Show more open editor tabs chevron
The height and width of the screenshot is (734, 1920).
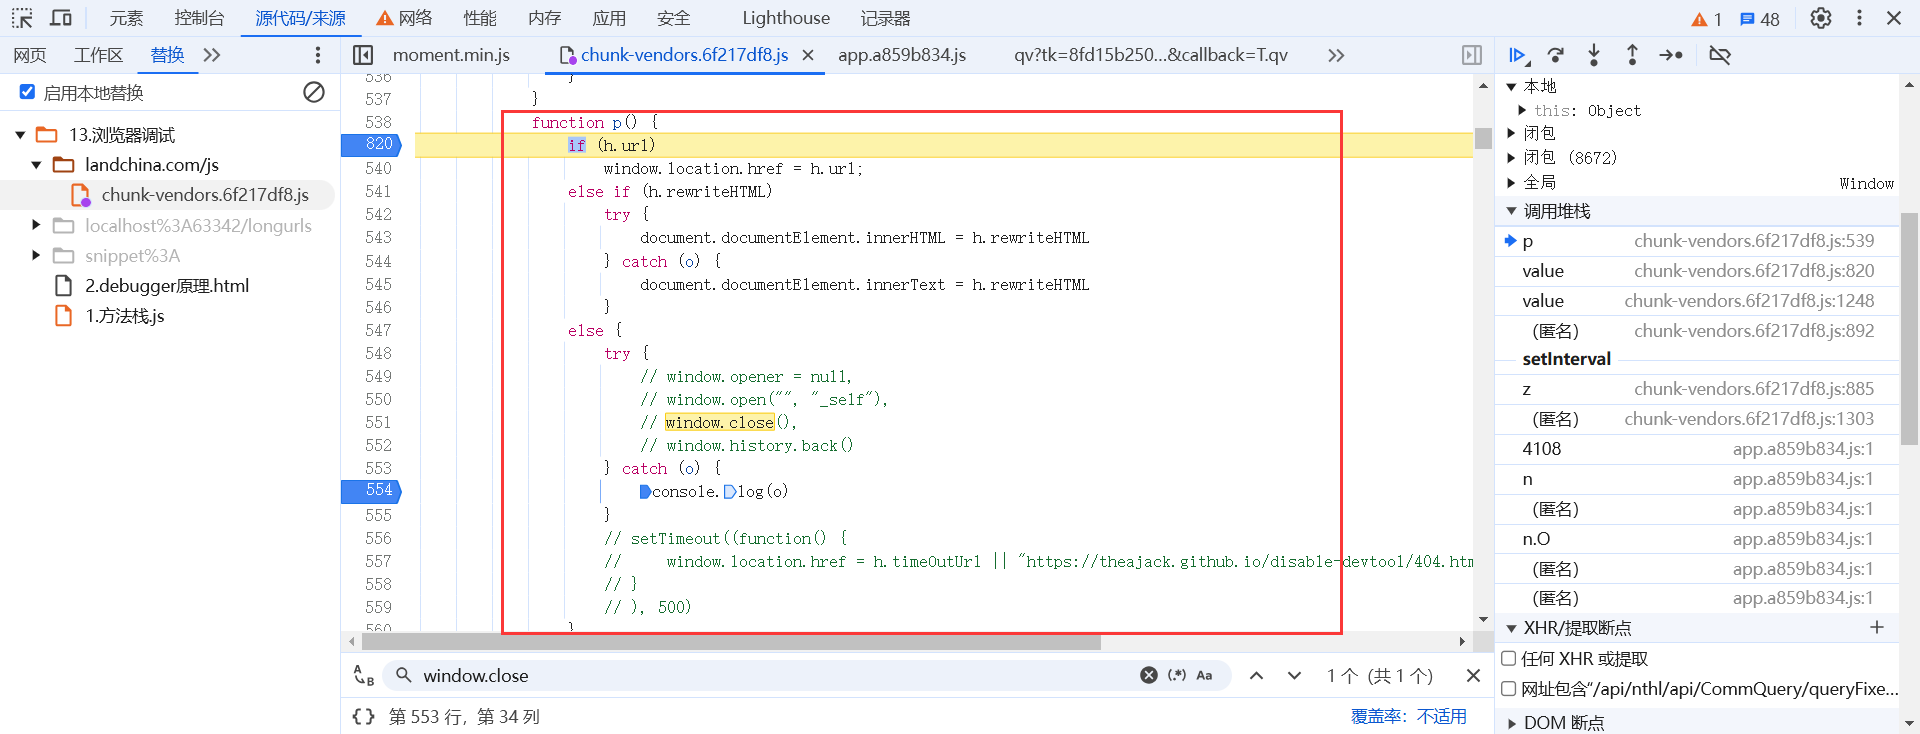click(1336, 55)
